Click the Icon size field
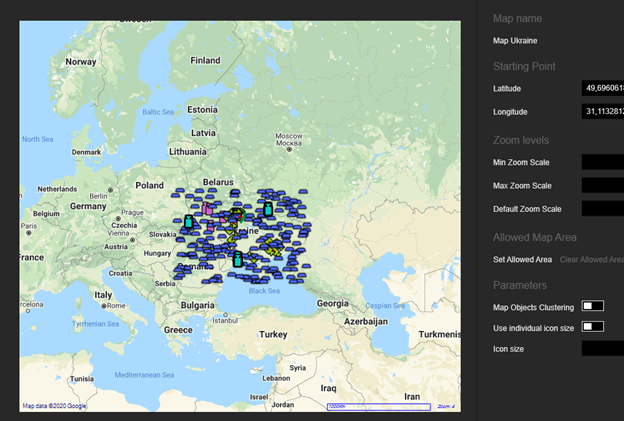Image resolution: width=624 pixels, height=421 pixels. pos(603,348)
